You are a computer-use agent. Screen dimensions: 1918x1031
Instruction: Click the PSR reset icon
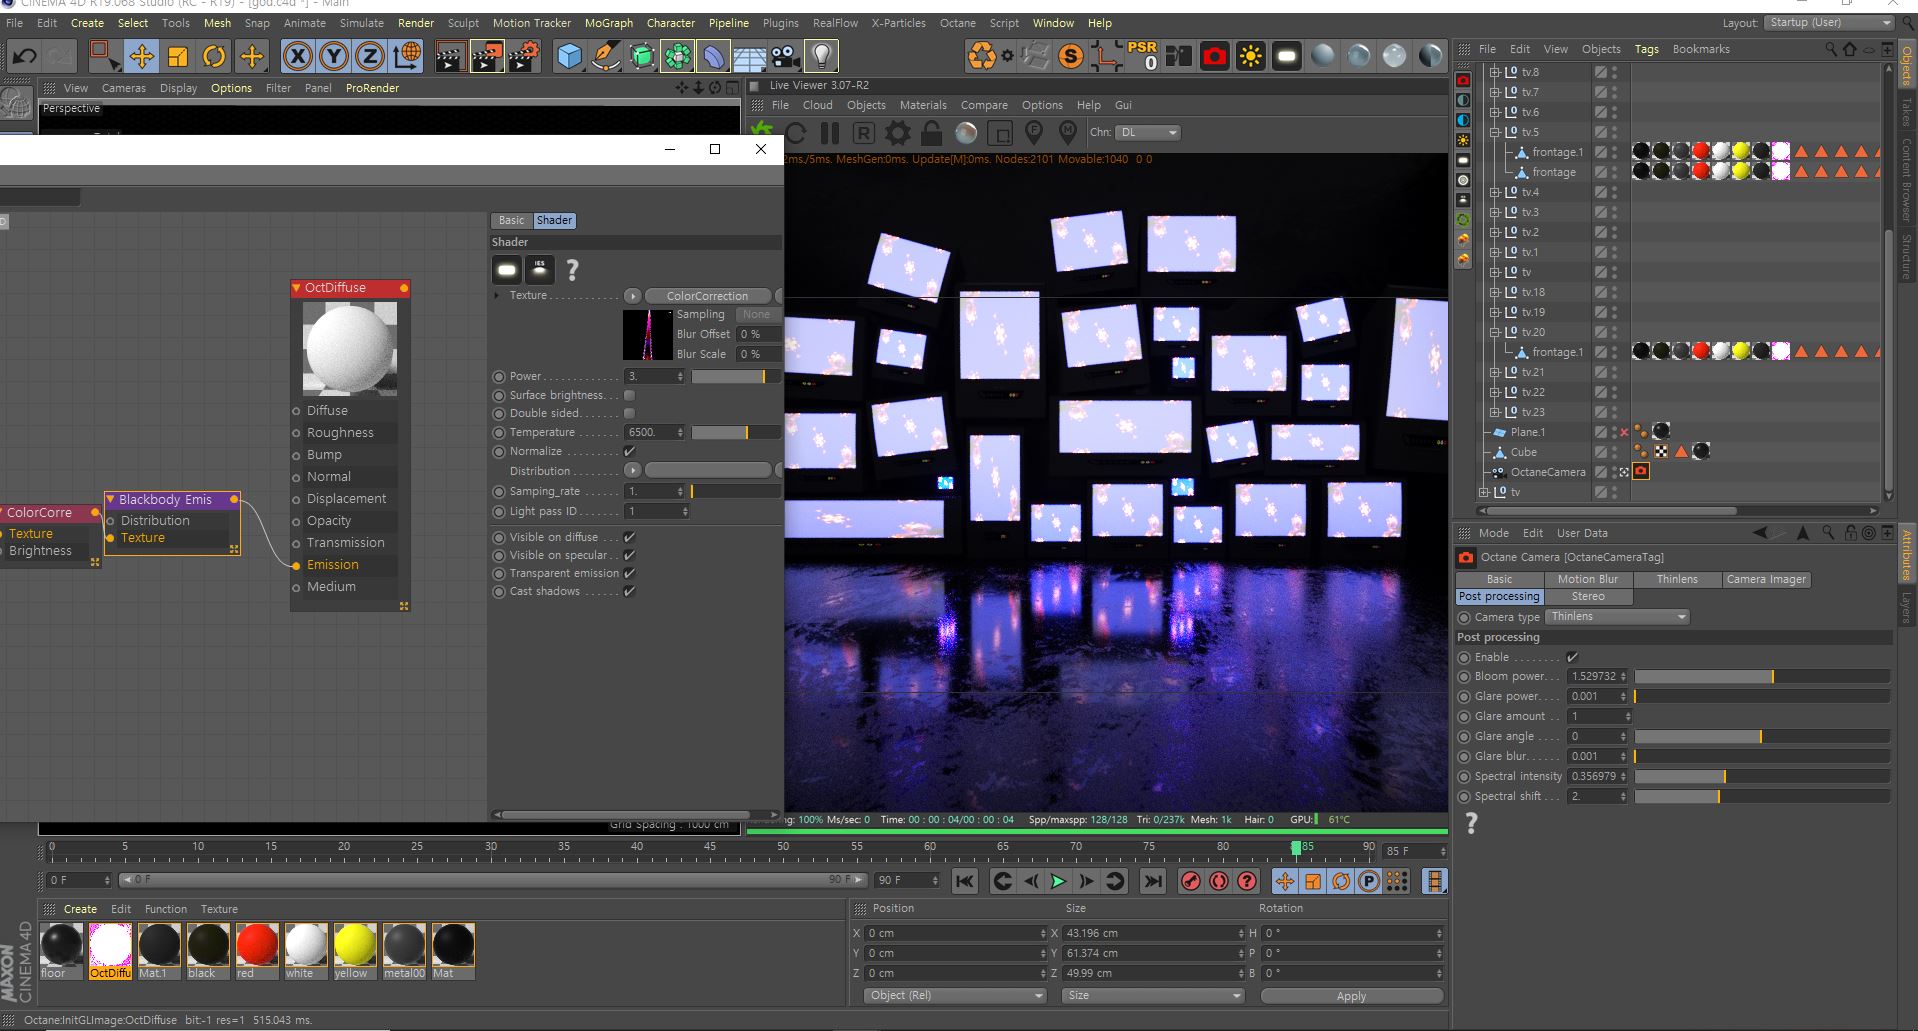coord(1142,56)
